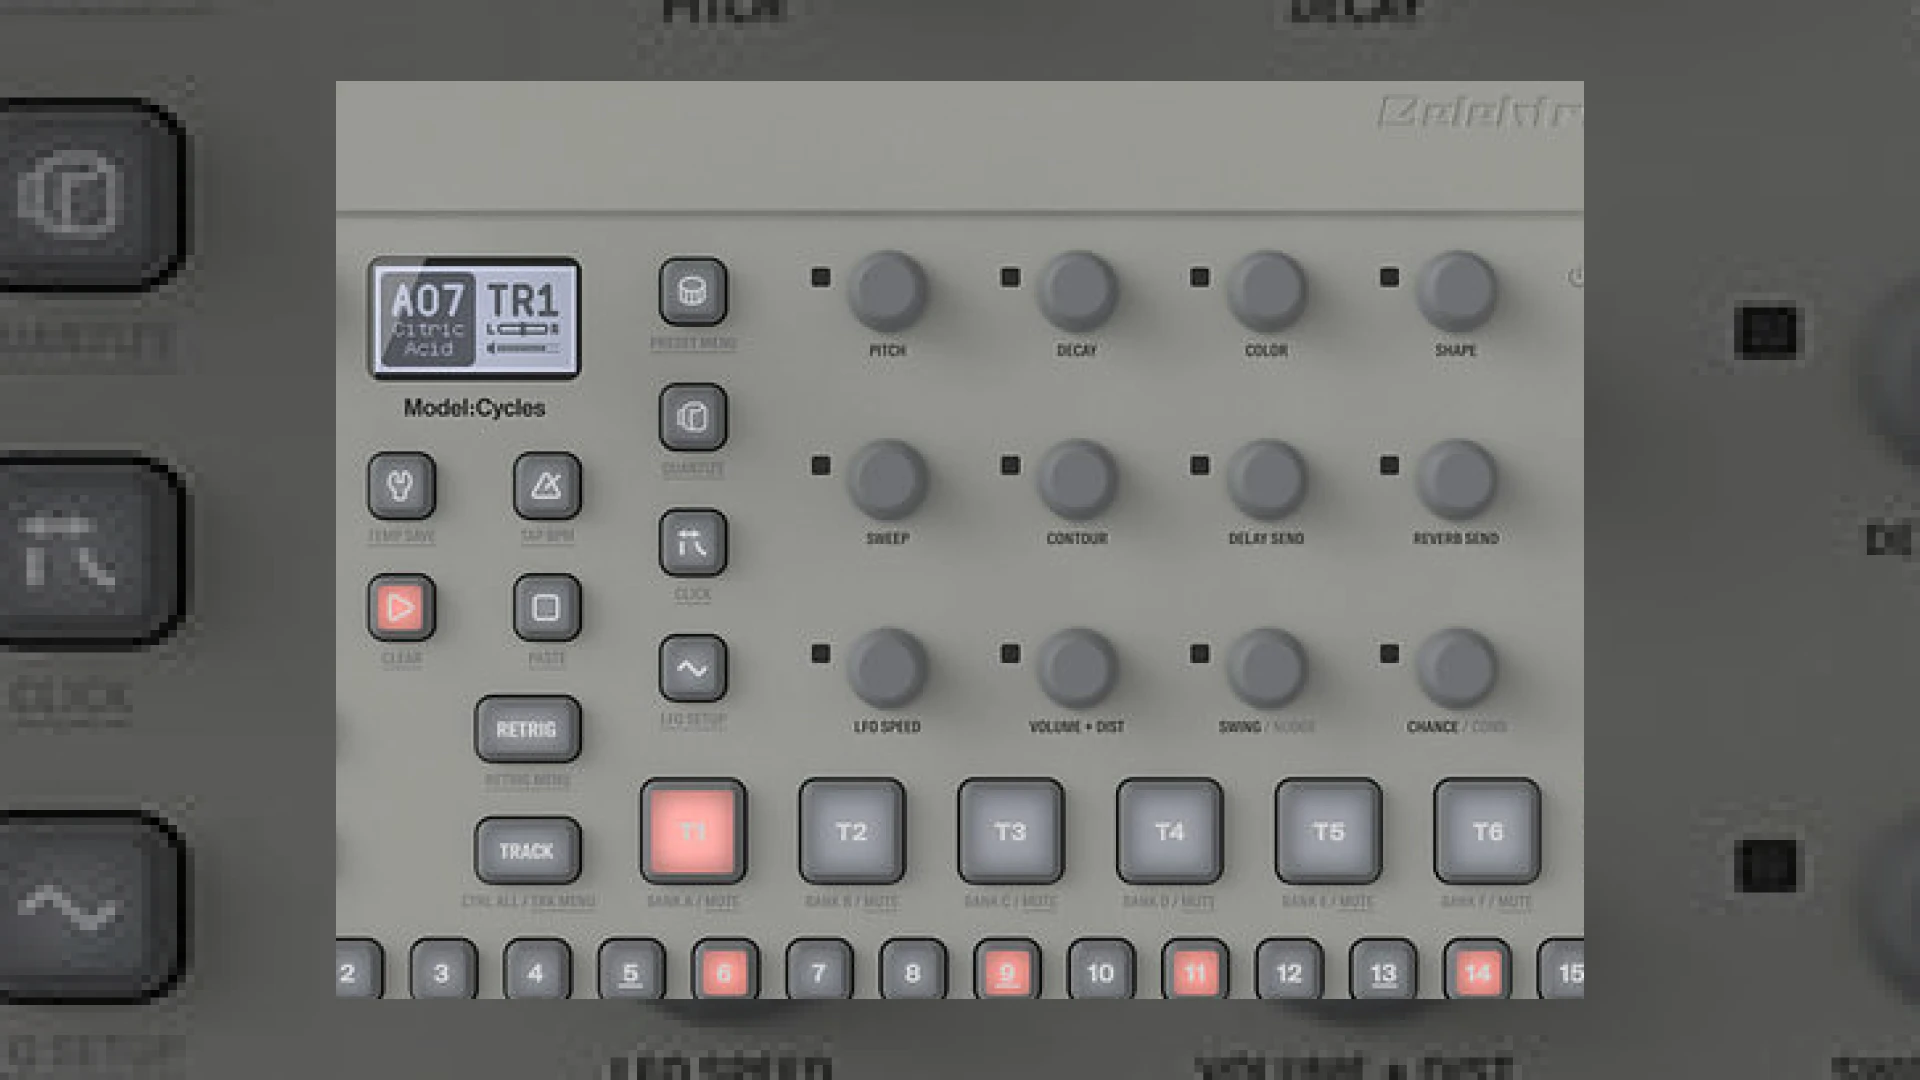Push the RETRIG button
Image resolution: width=1920 pixels, height=1080 pixels.
tap(527, 729)
